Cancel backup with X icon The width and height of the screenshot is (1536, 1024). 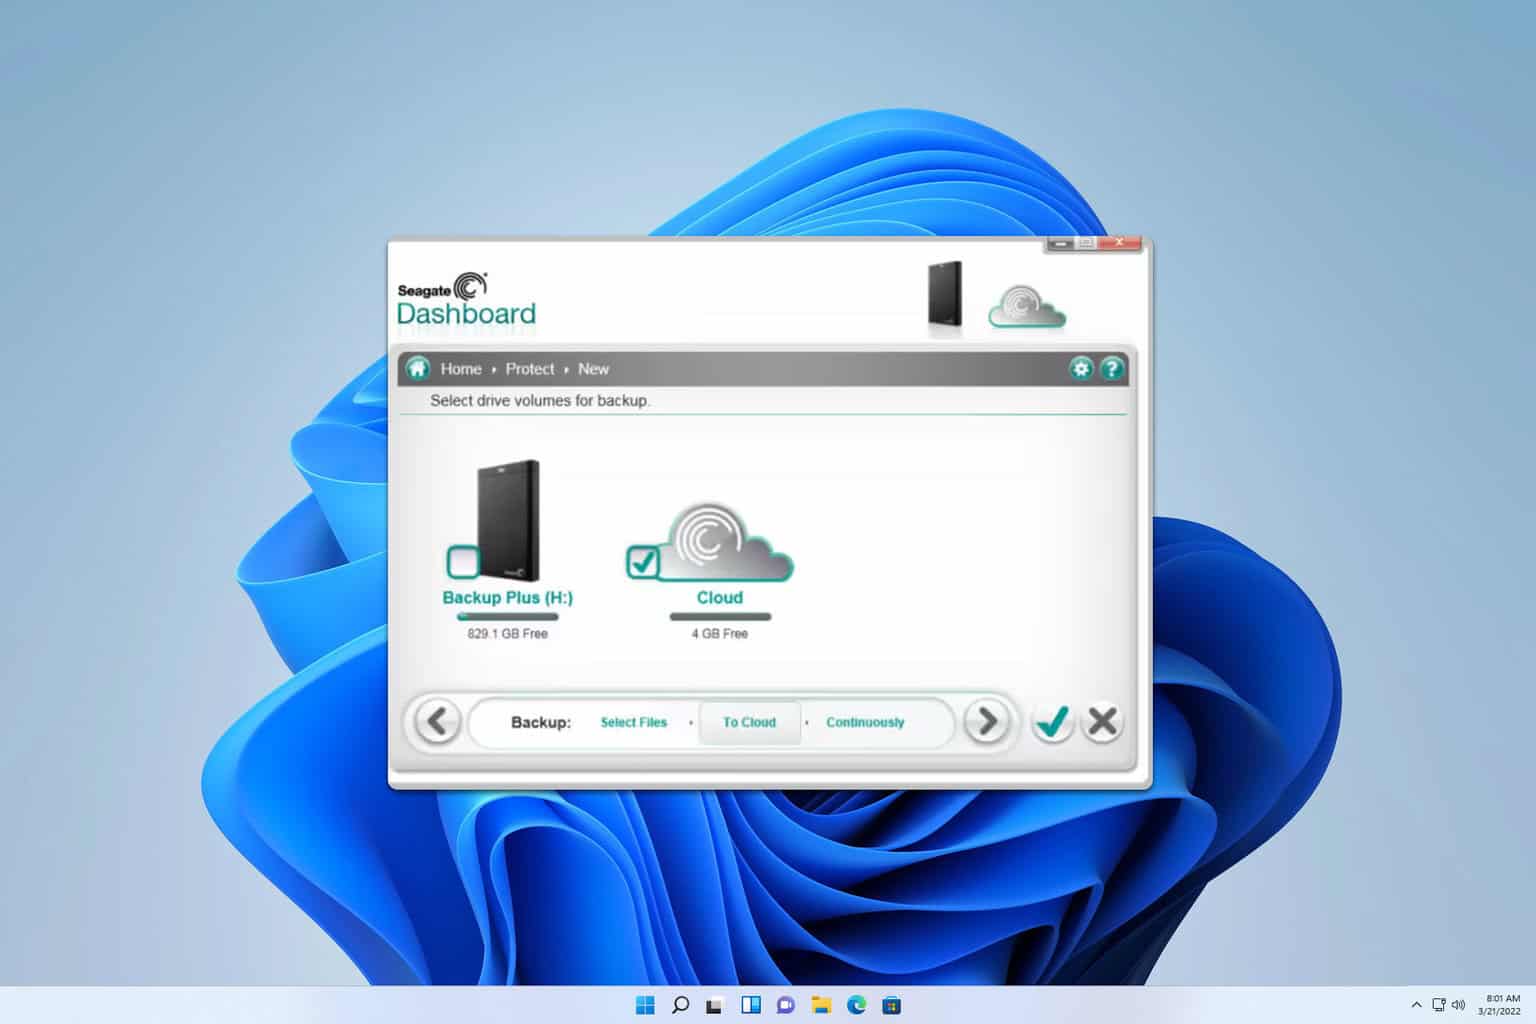tap(1103, 721)
